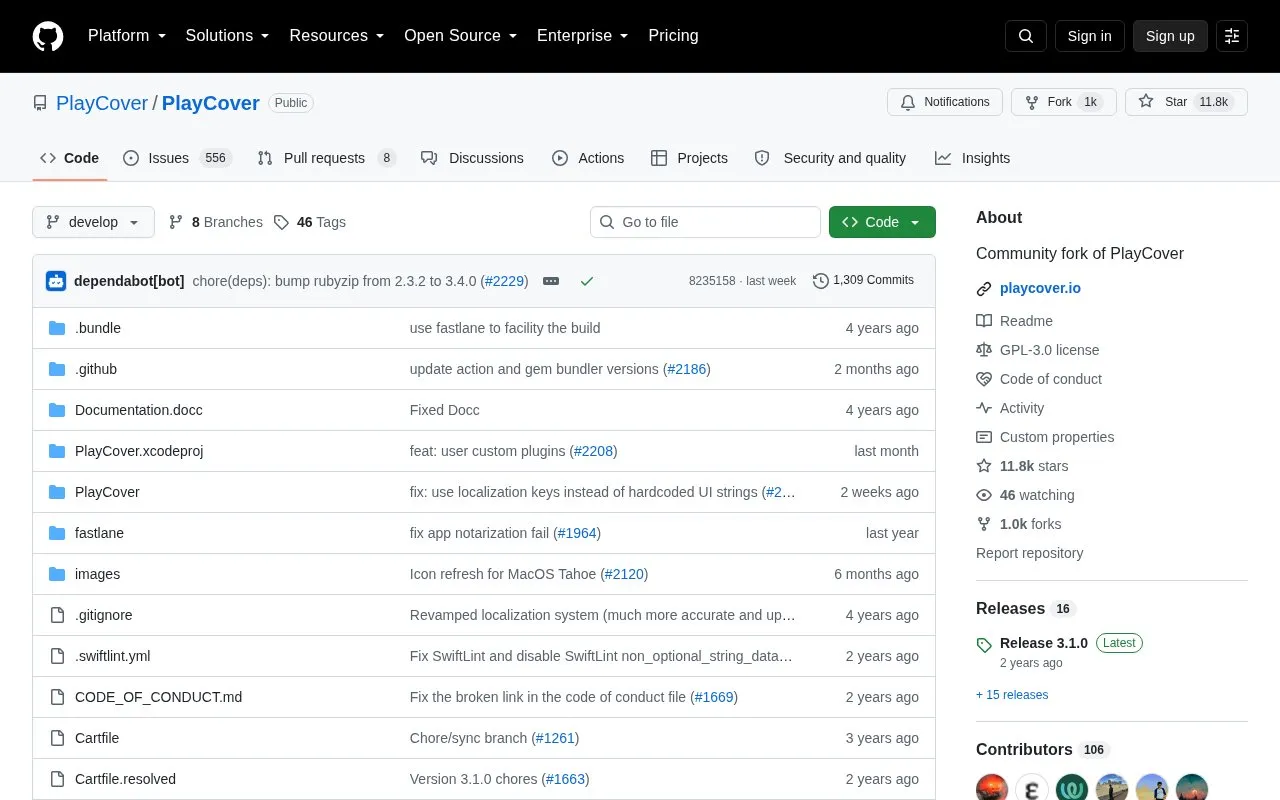Open the .bundle folder icon
Viewport: 1280px width, 800px height.
click(x=57, y=328)
